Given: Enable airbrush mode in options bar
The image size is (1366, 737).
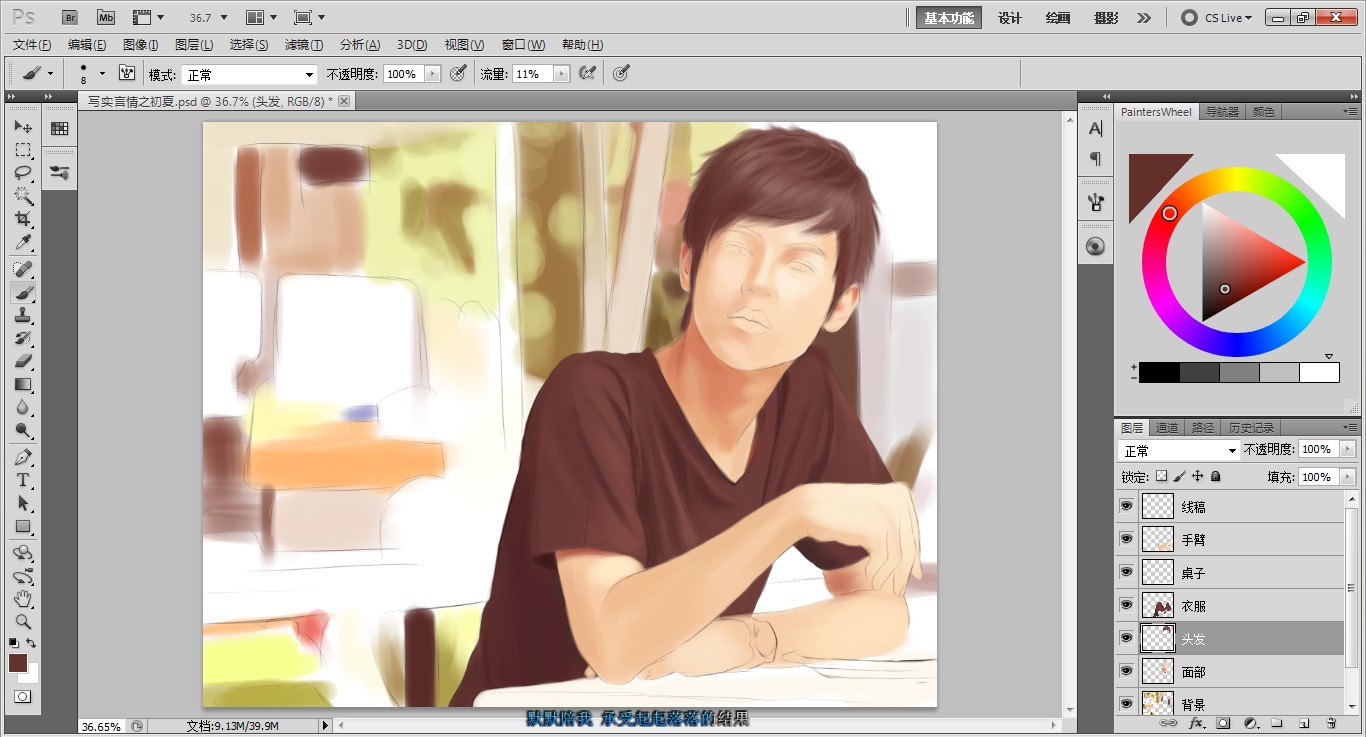Looking at the screenshot, I should (x=588, y=74).
